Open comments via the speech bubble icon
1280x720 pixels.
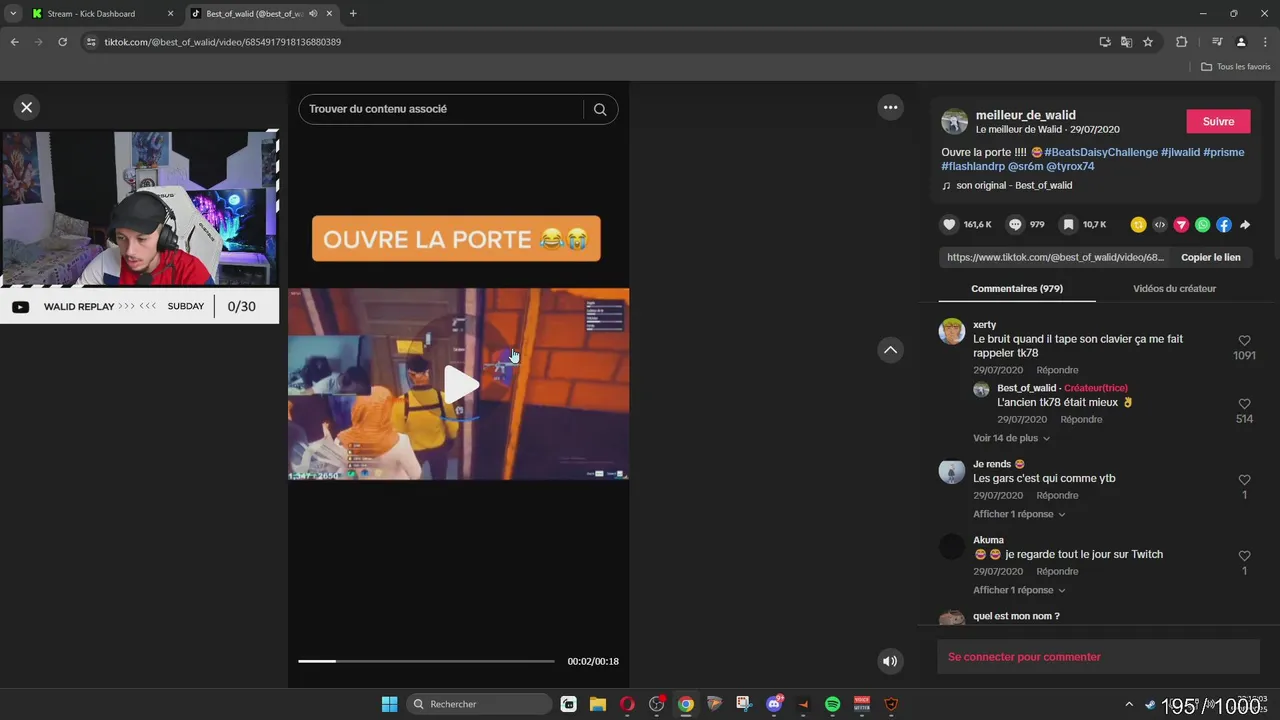1015,225
